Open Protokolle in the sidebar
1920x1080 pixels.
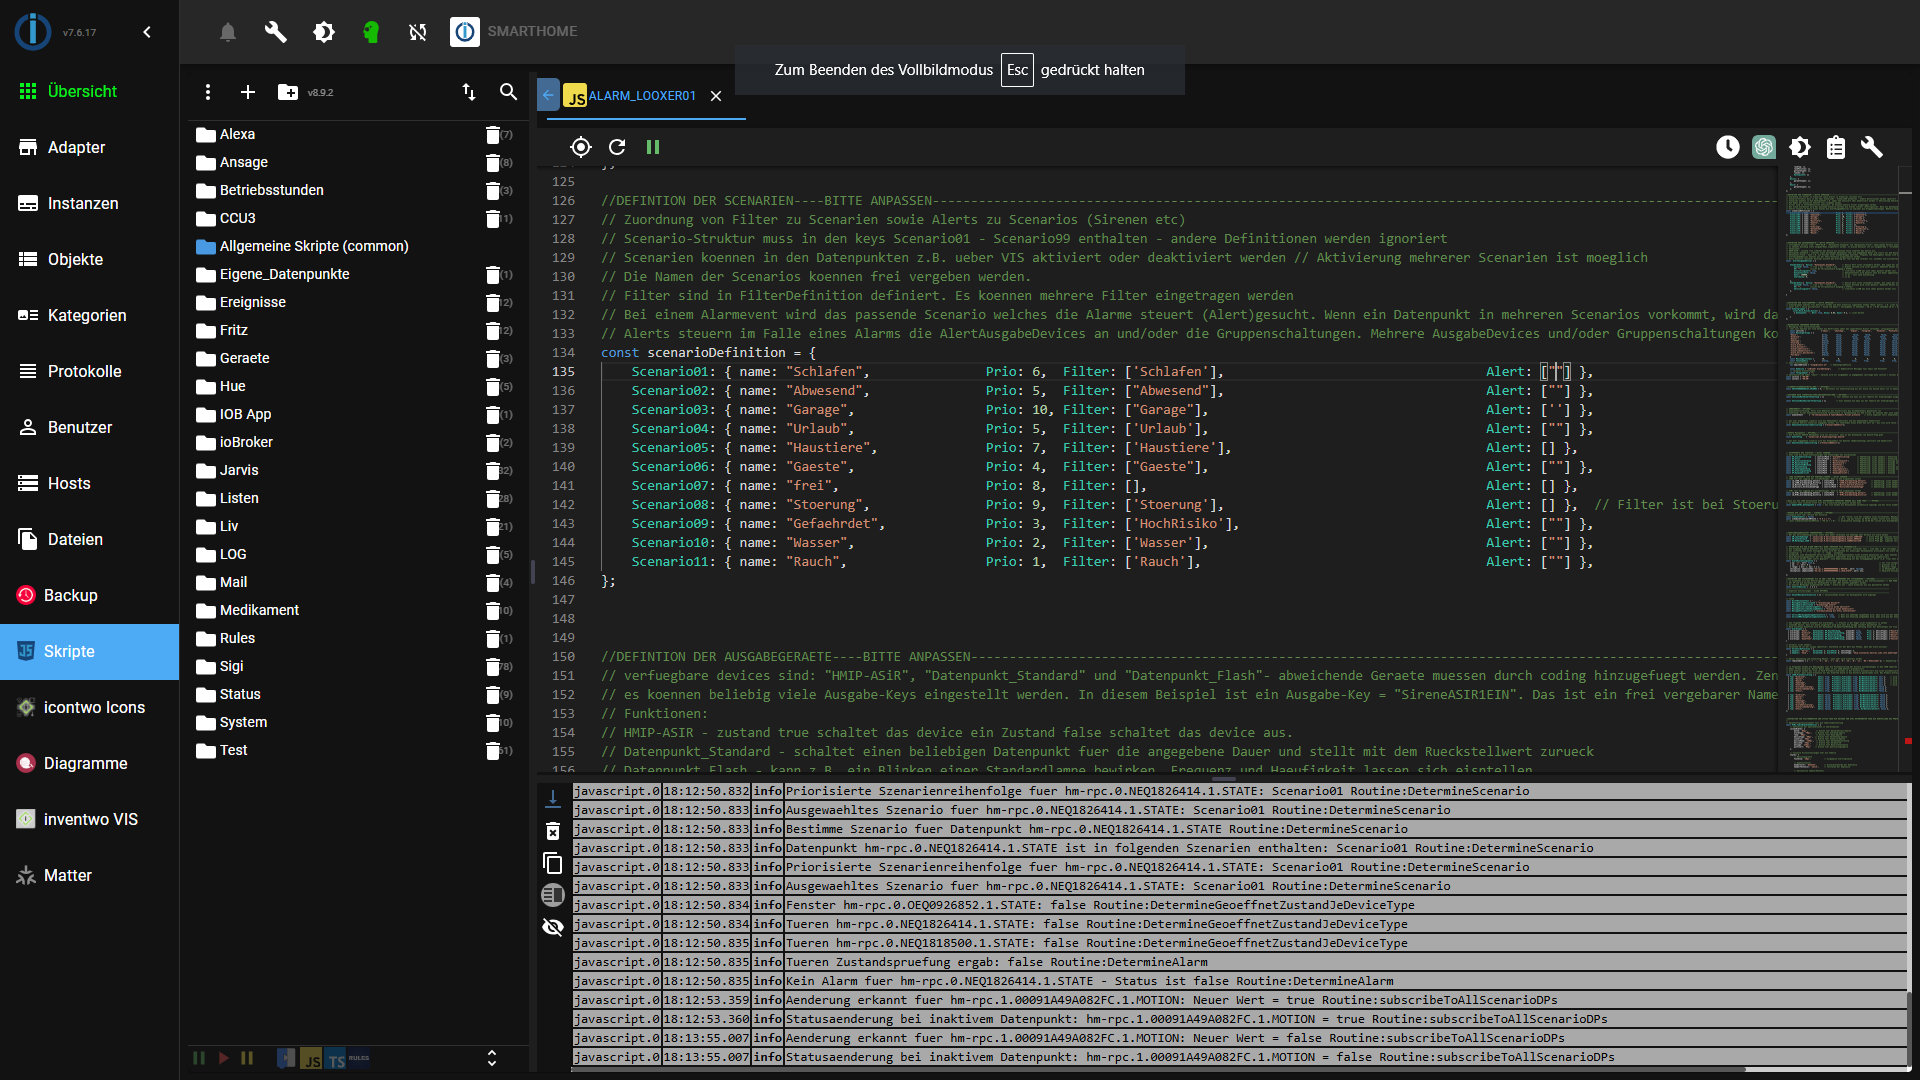[x=84, y=371]
